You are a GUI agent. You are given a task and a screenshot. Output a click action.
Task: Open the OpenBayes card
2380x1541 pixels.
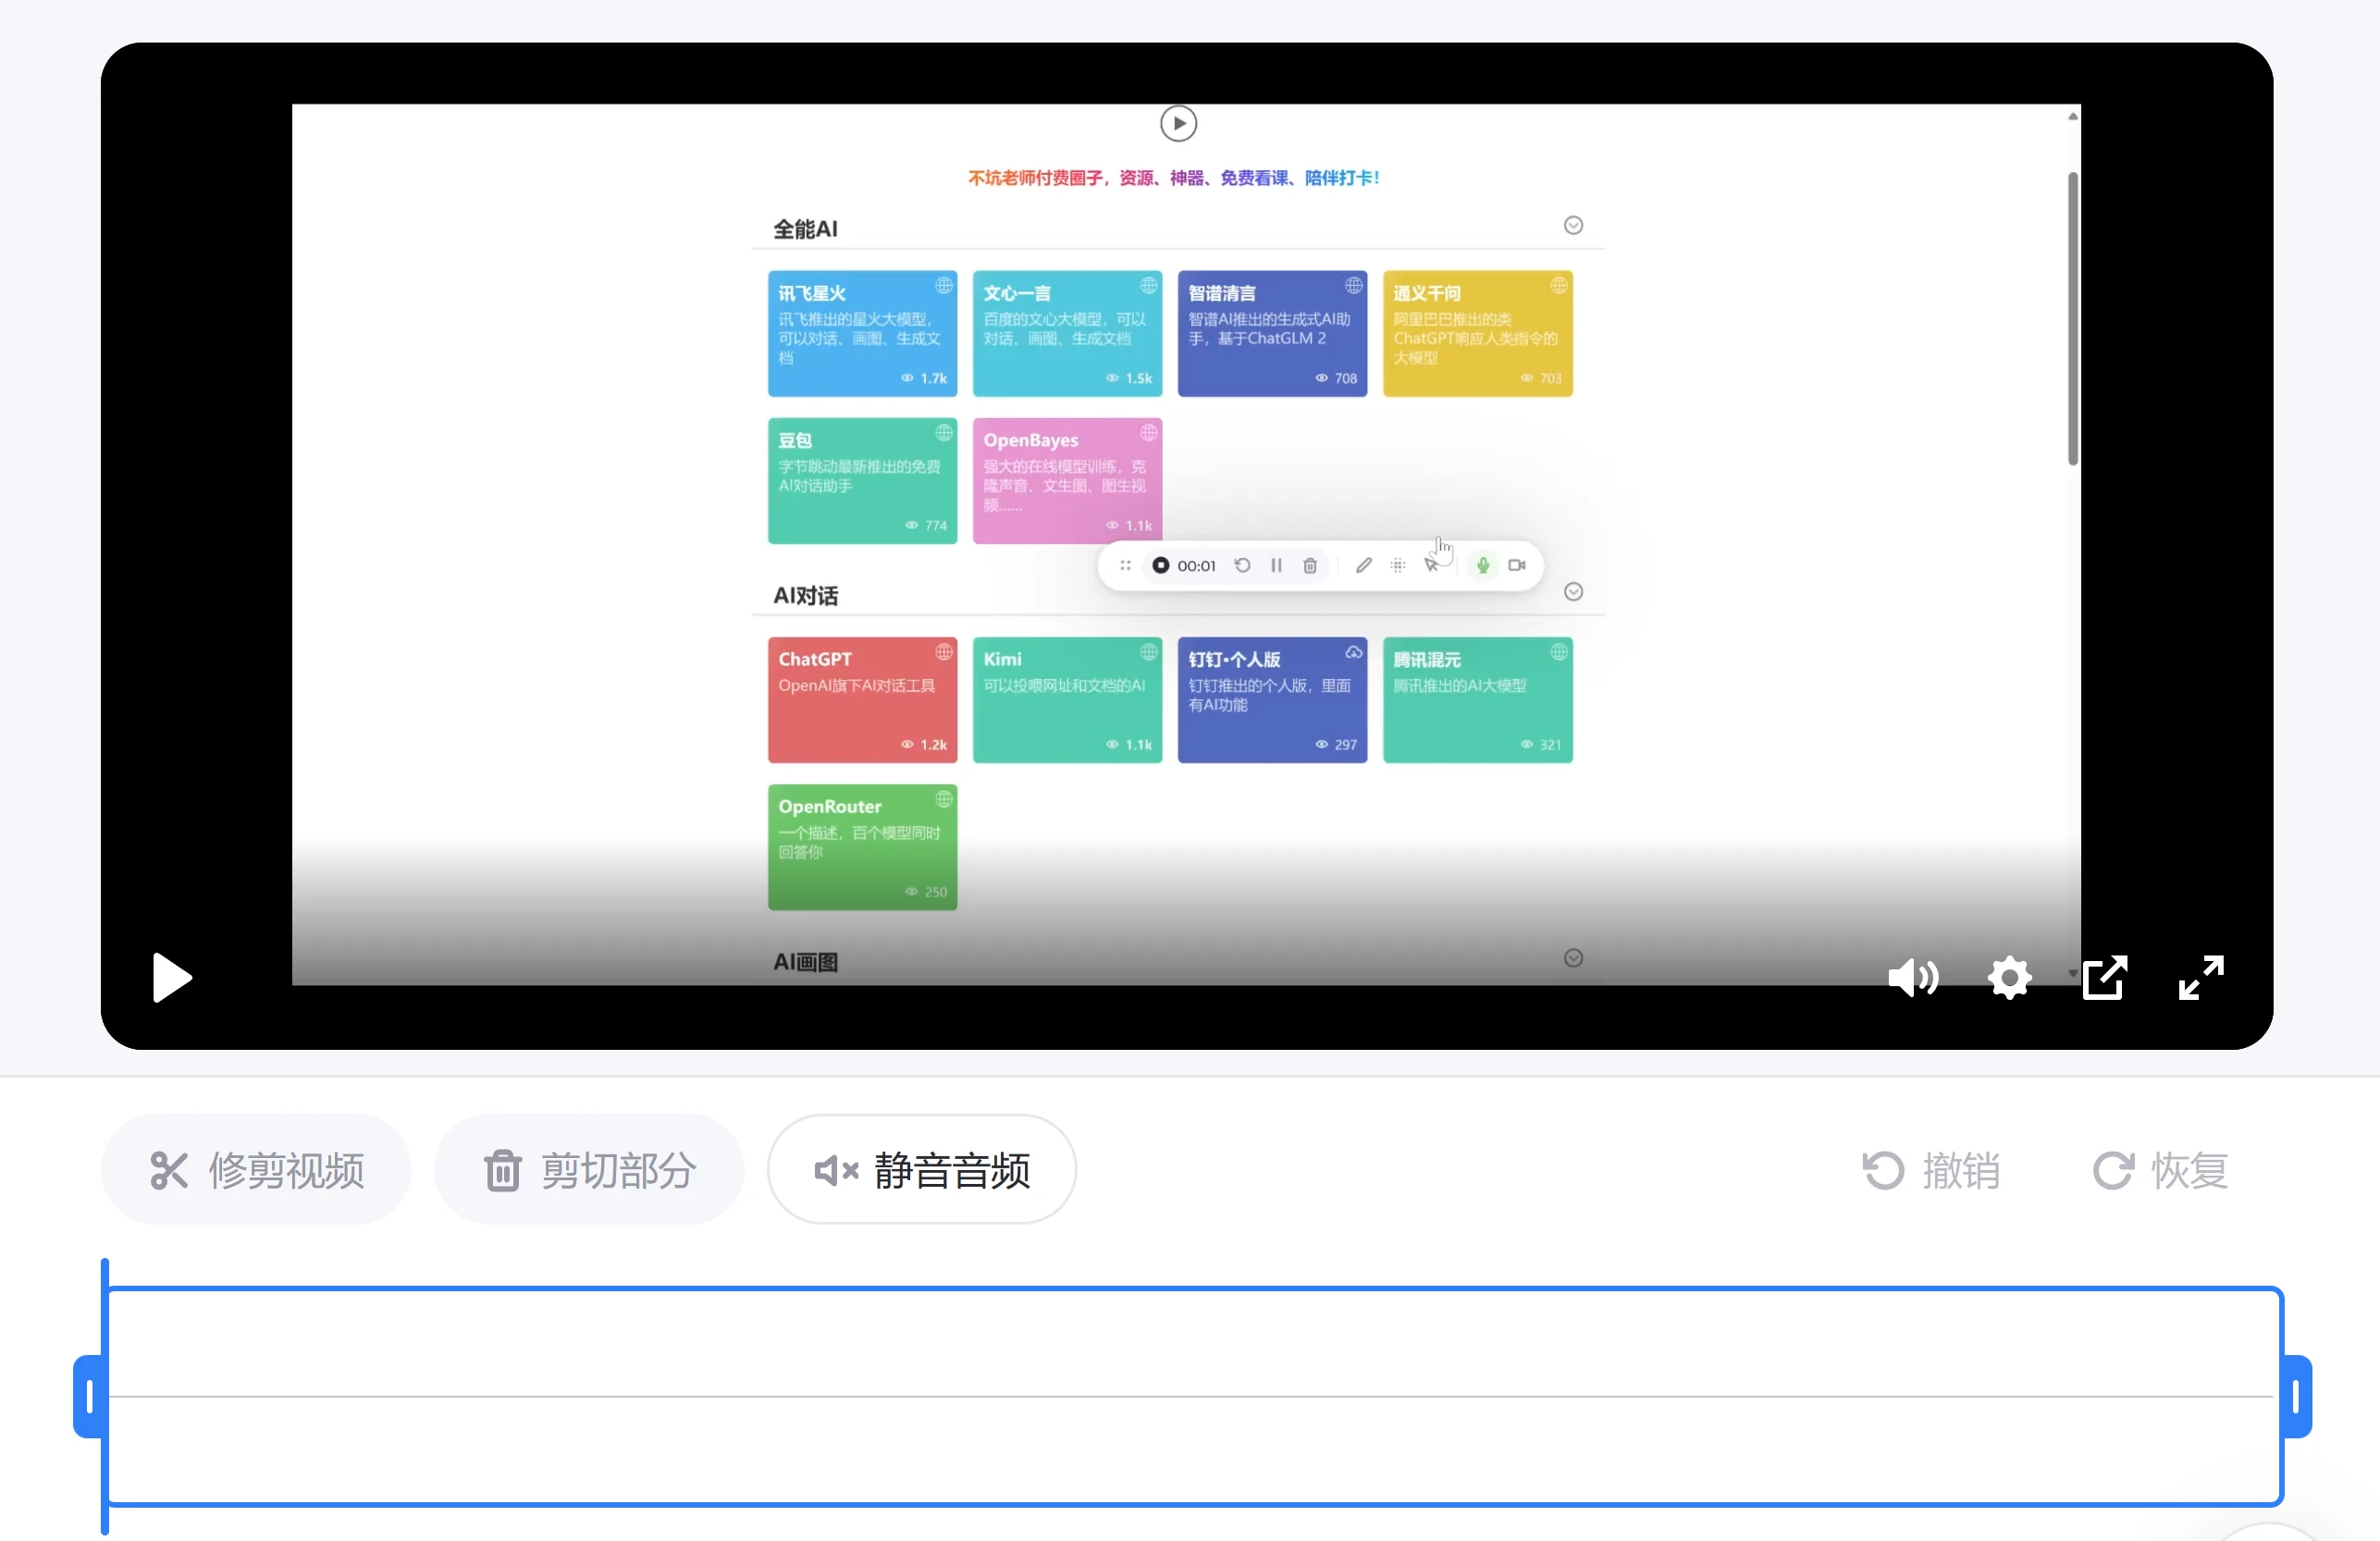[1067, 481]
